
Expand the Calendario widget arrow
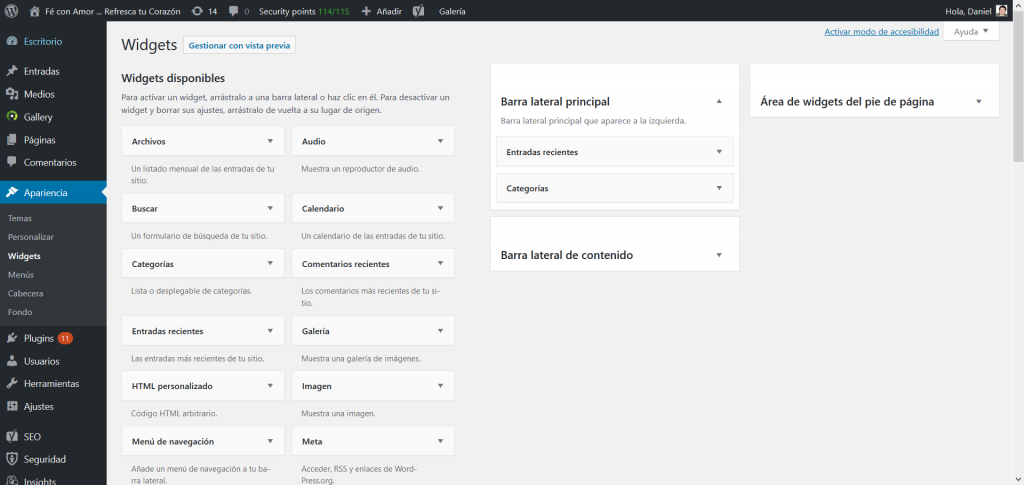tap(440, 208)
